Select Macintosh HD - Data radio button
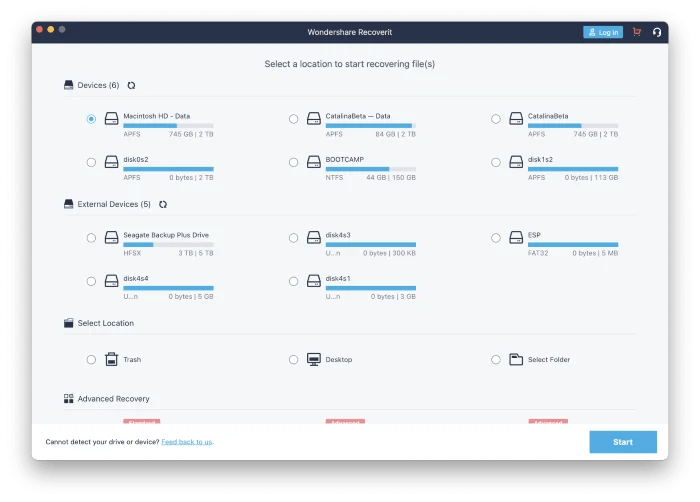The image size is (700, 502). pos(91,119)
